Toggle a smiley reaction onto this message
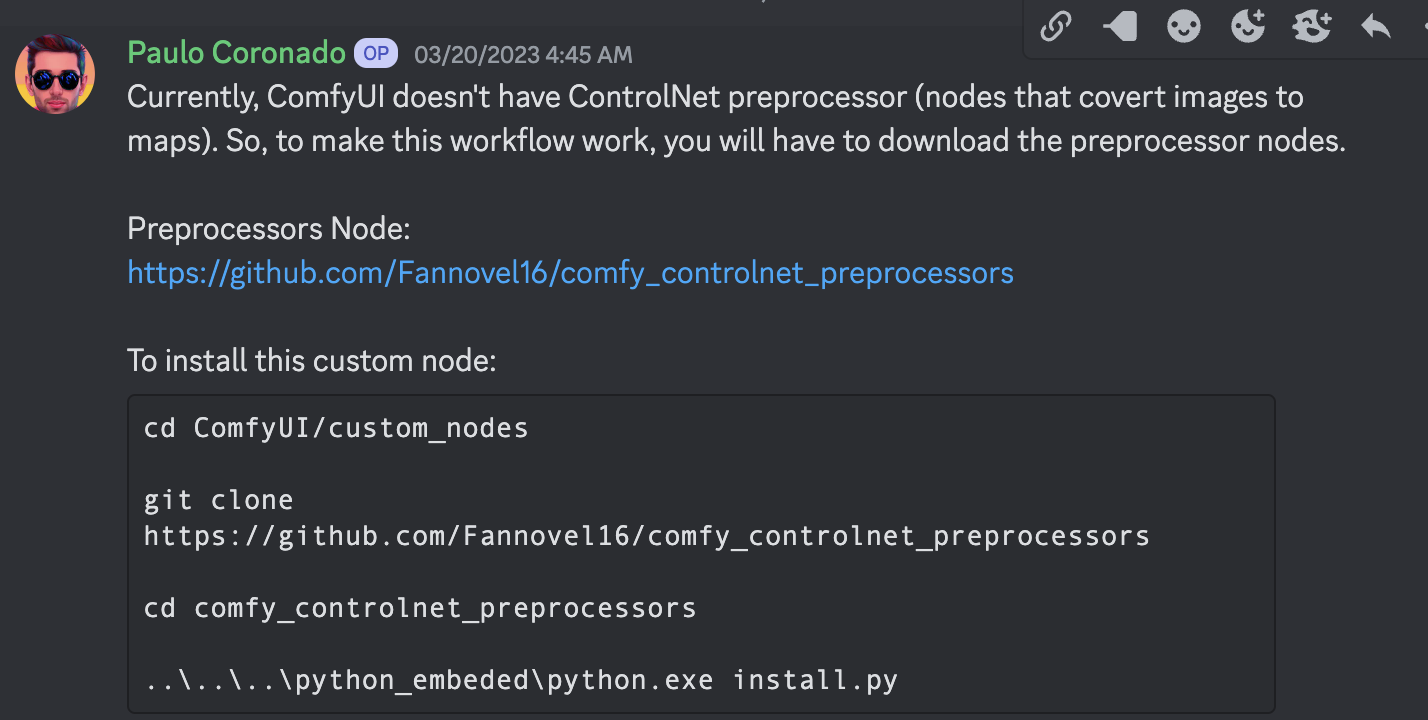 [x=1183, y=28]
